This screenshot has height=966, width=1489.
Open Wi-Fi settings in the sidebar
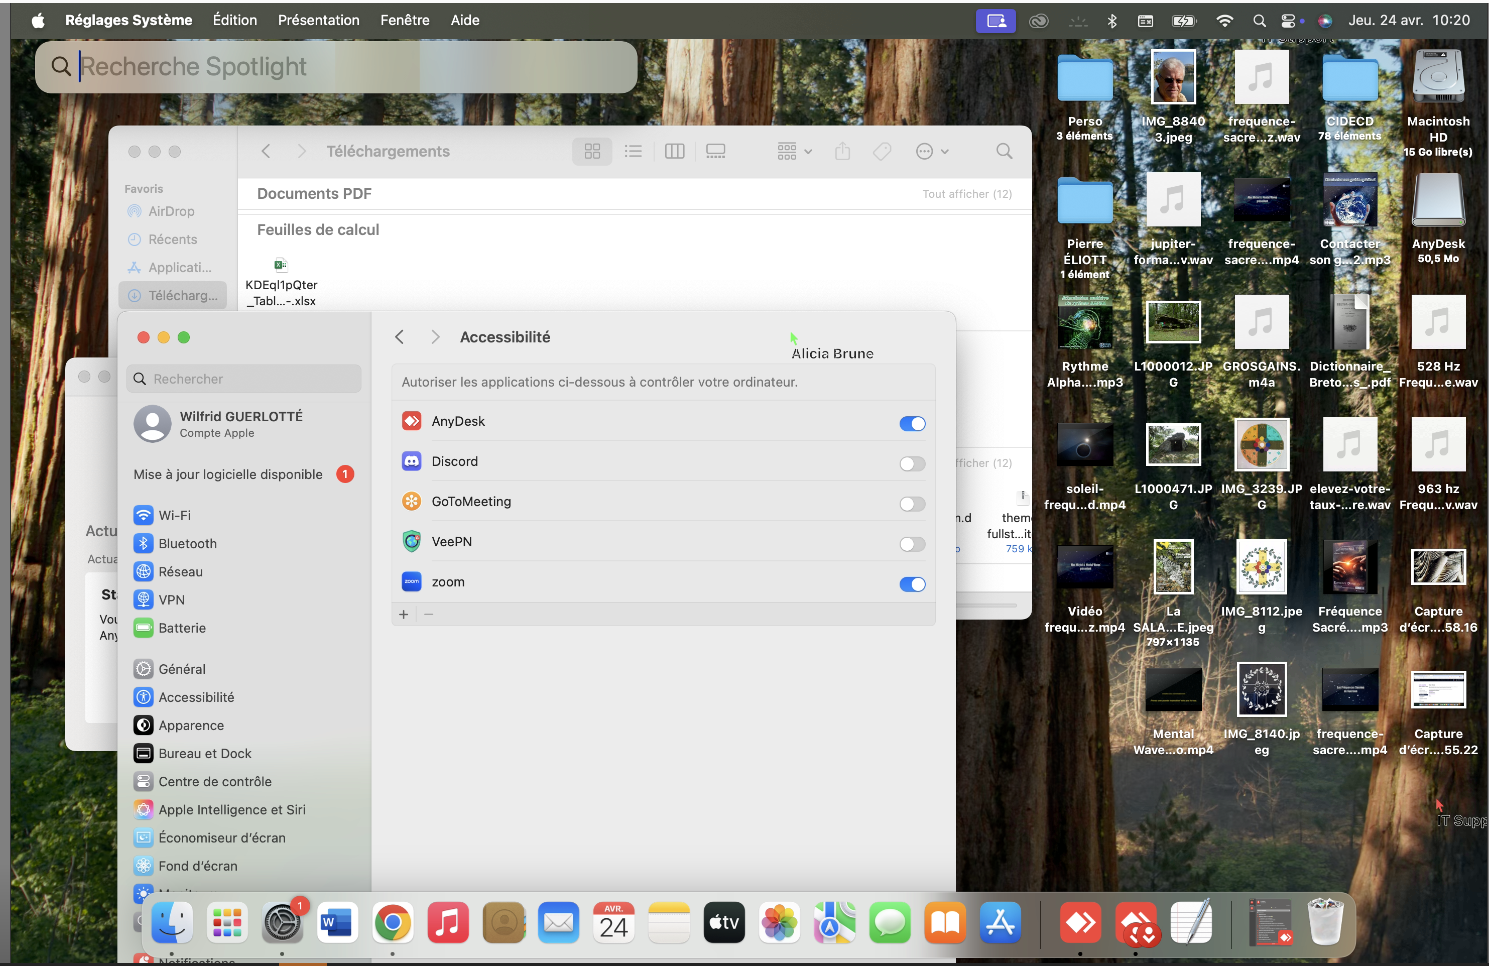click(174, 515)
